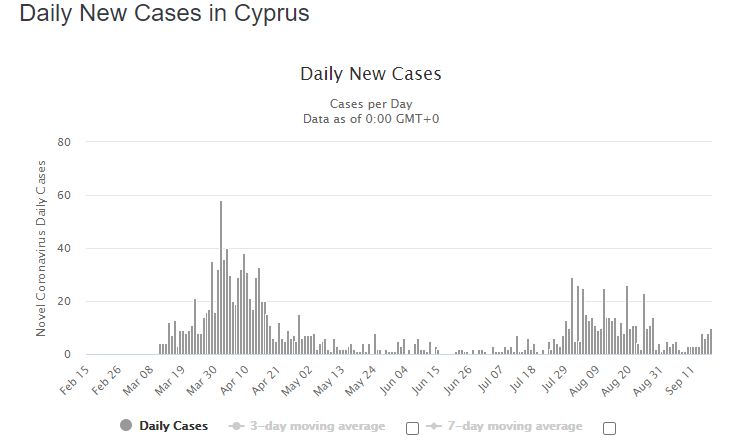Click the Novel Coronavirus Daily Cases axis title
Image resolution: width=734 pixels, height=441 pixels.
pos(42,250)
